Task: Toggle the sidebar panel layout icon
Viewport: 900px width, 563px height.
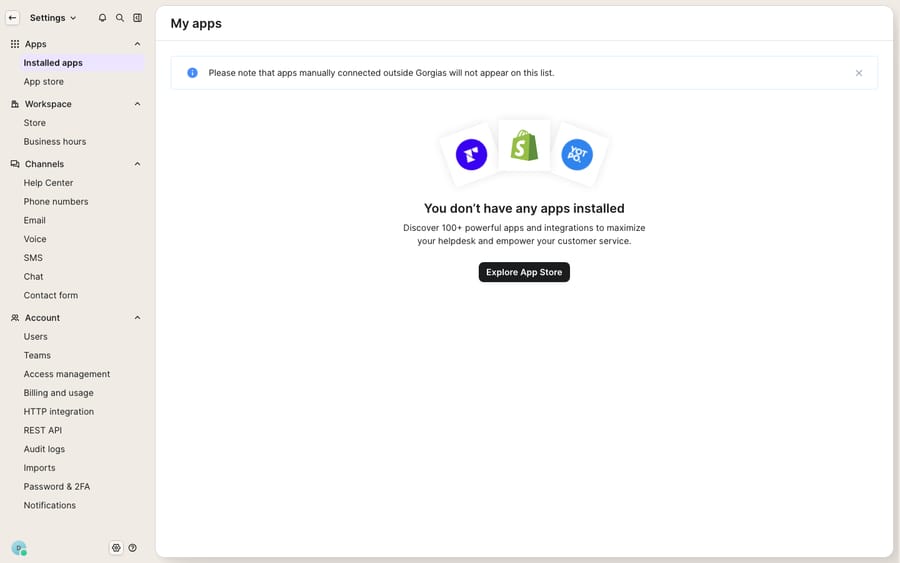Action: pyautogui.click(x=138, y=18)
